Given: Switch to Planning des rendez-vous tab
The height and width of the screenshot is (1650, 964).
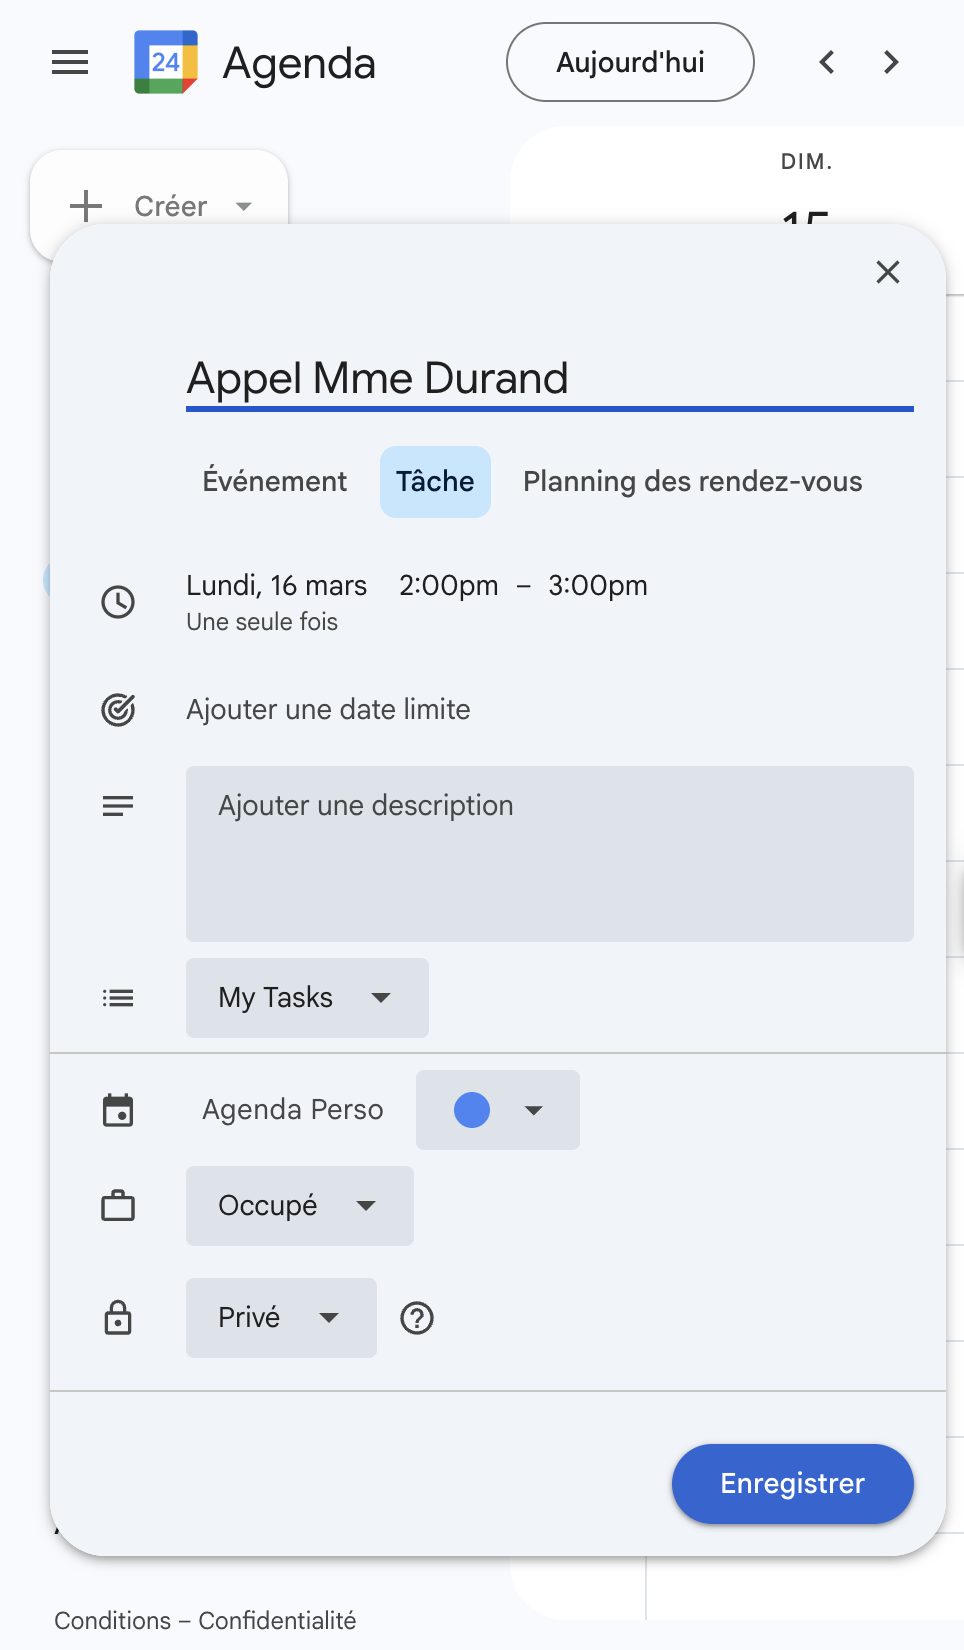Looking at the screenshot, I should coord(692,482).
